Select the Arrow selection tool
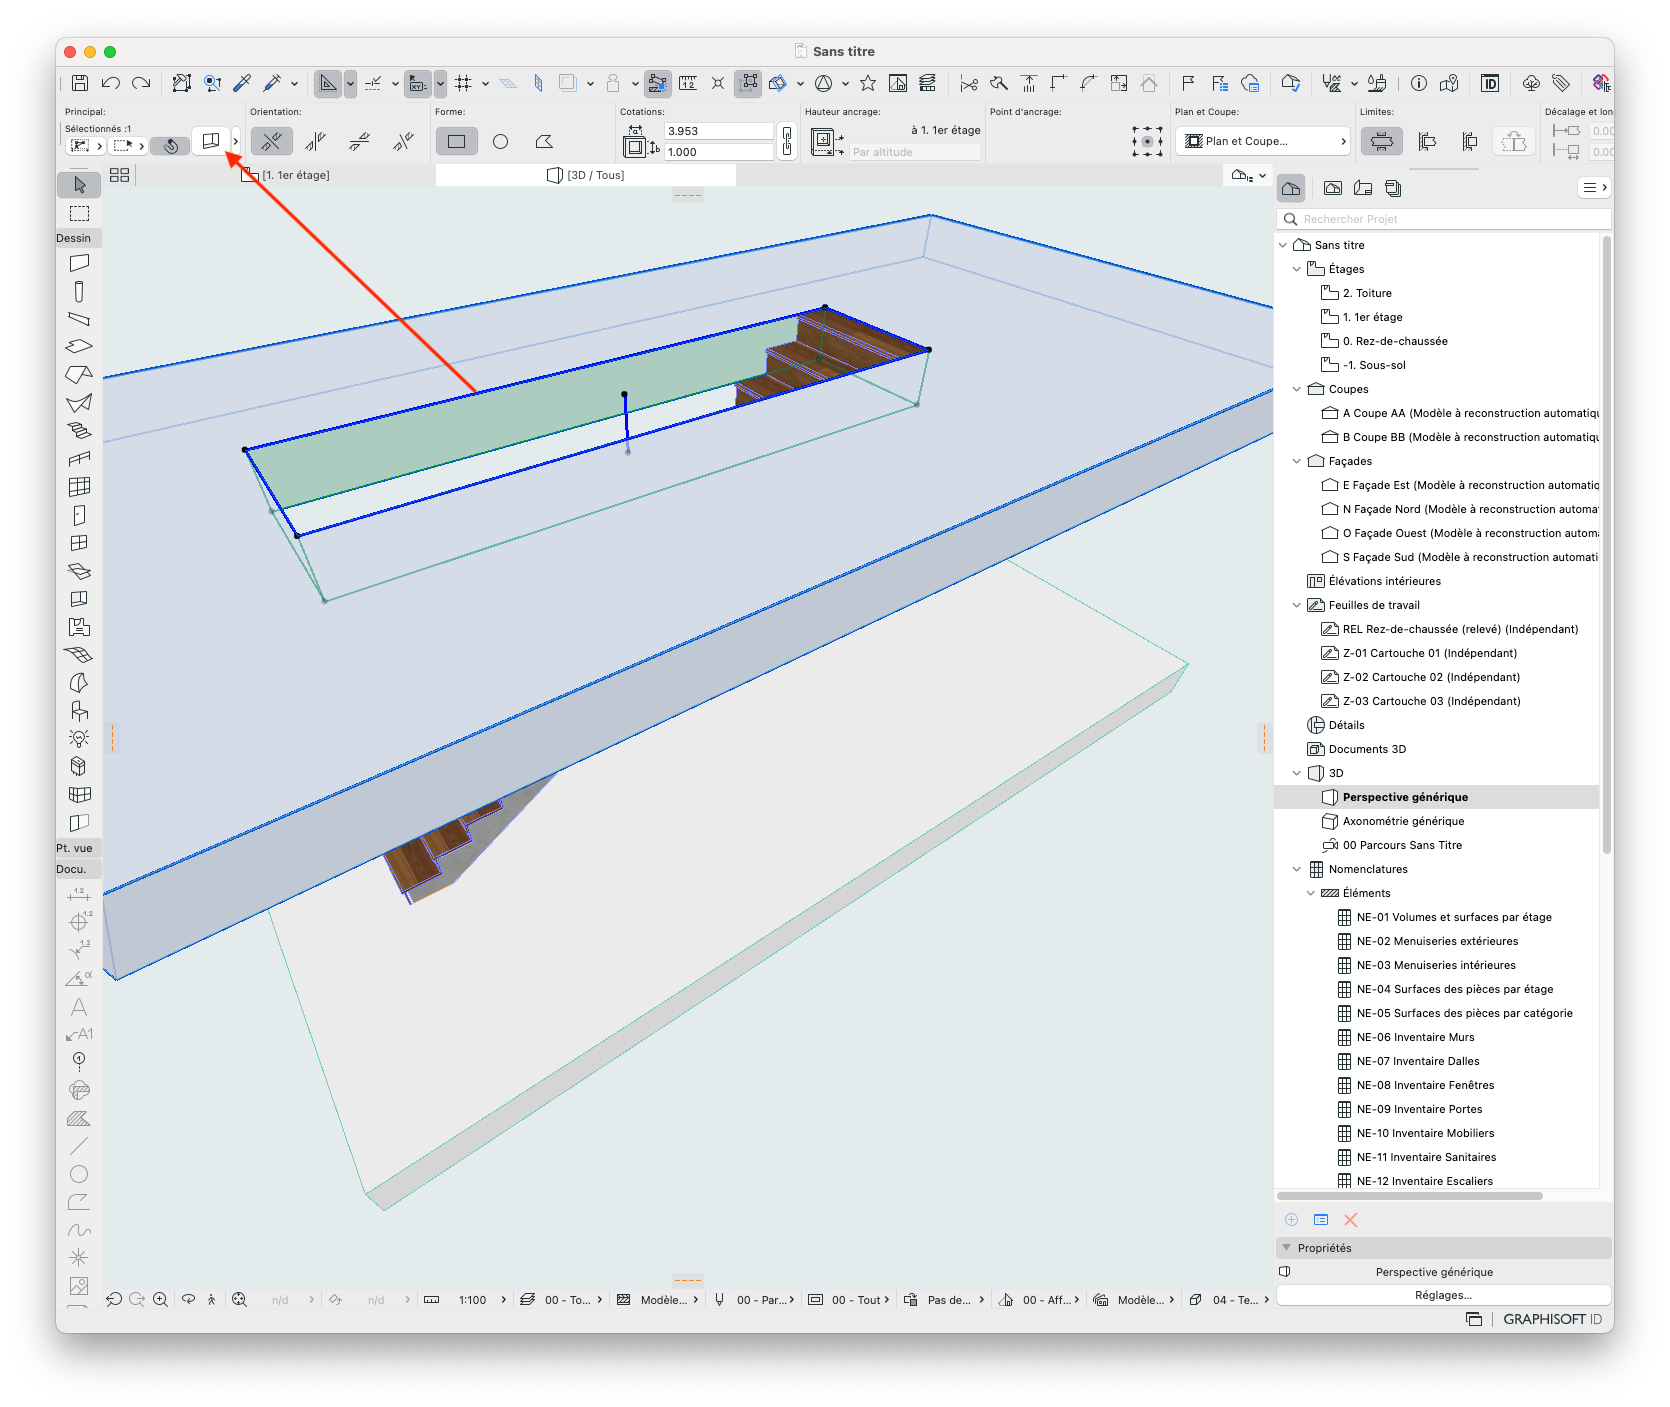This screenshot has width=1670, height=1407. 80,185
